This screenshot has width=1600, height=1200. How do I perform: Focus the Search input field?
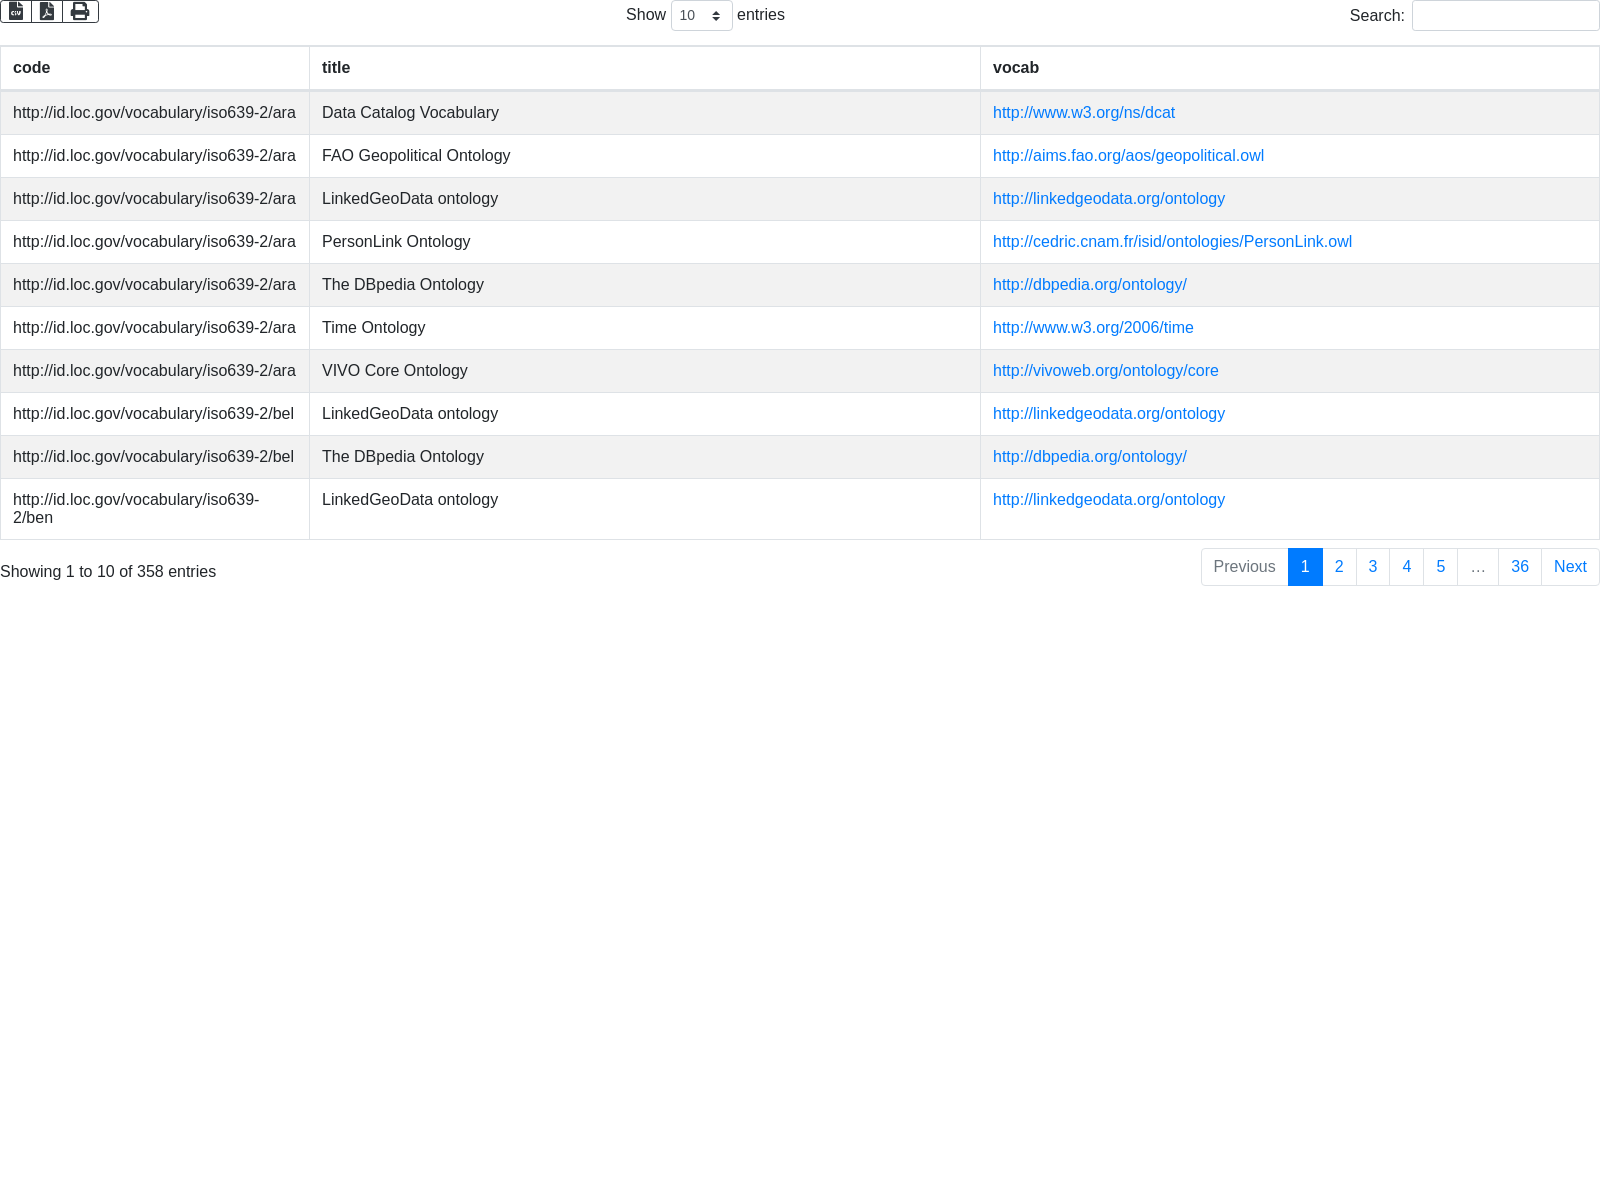1505,16
